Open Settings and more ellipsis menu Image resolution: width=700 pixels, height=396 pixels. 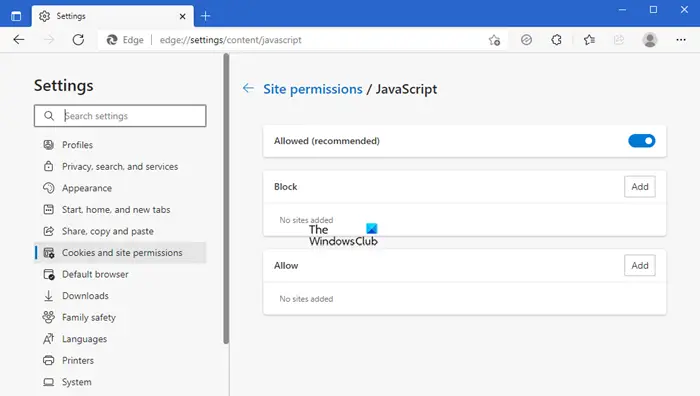click(681, 40)
